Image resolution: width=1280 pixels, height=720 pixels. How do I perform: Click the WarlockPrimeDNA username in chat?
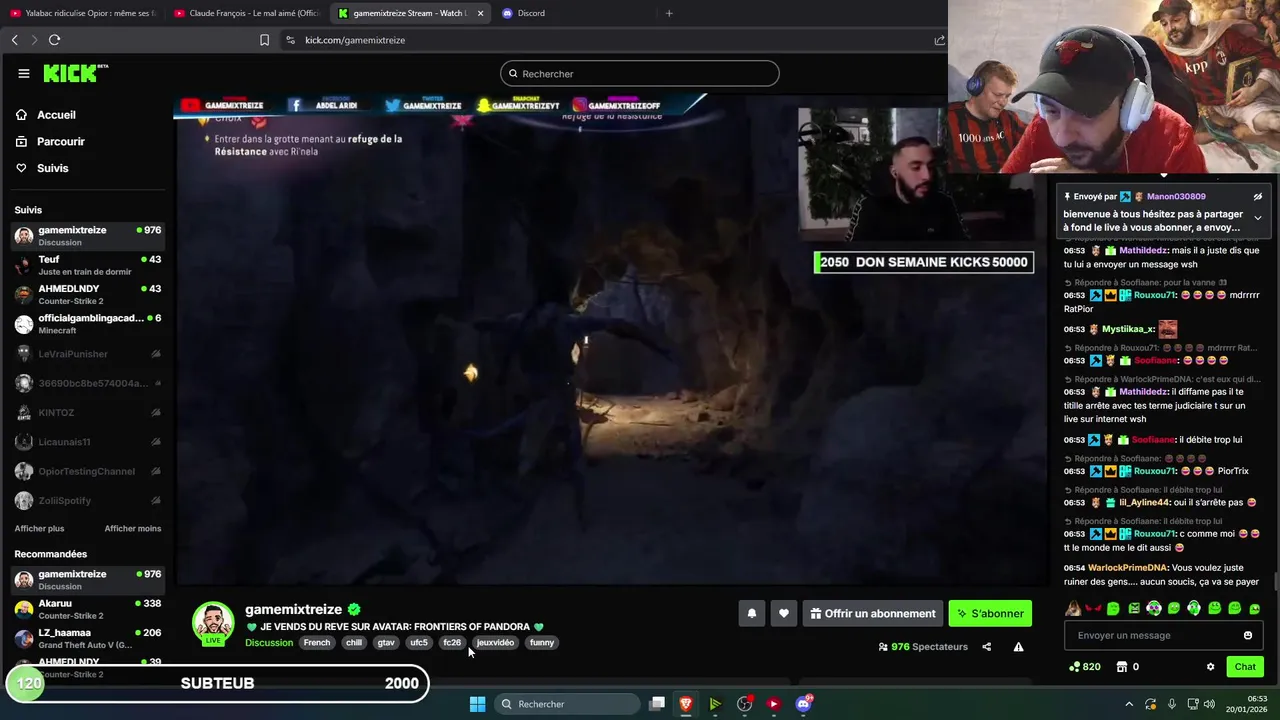1127,568
